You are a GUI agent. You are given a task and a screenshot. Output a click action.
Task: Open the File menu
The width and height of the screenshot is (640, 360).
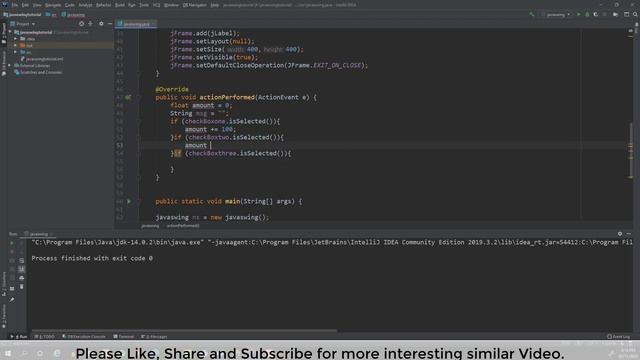point(15,5)
